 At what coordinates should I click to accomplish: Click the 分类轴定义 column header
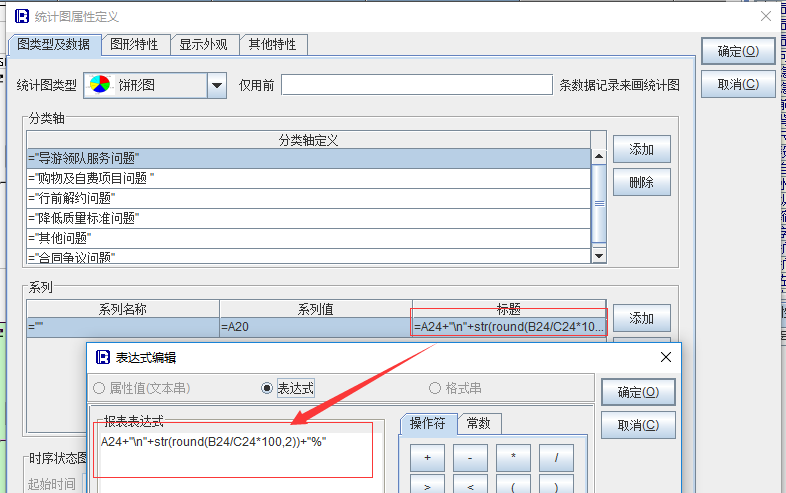pos(309,140)
